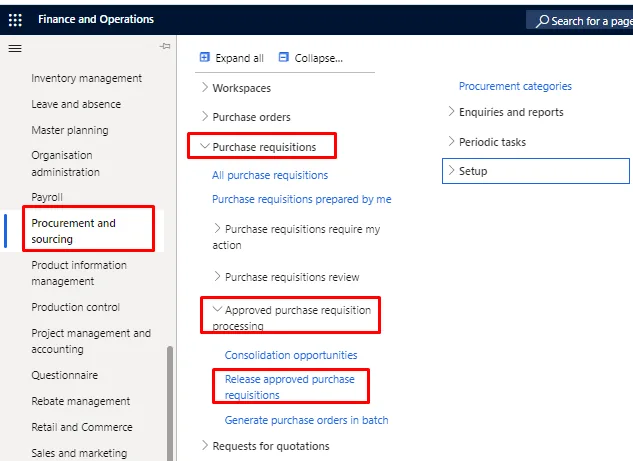Select Inventory management module
The width and height of the screenshot is (633, 461).
(x=86, y=78)
